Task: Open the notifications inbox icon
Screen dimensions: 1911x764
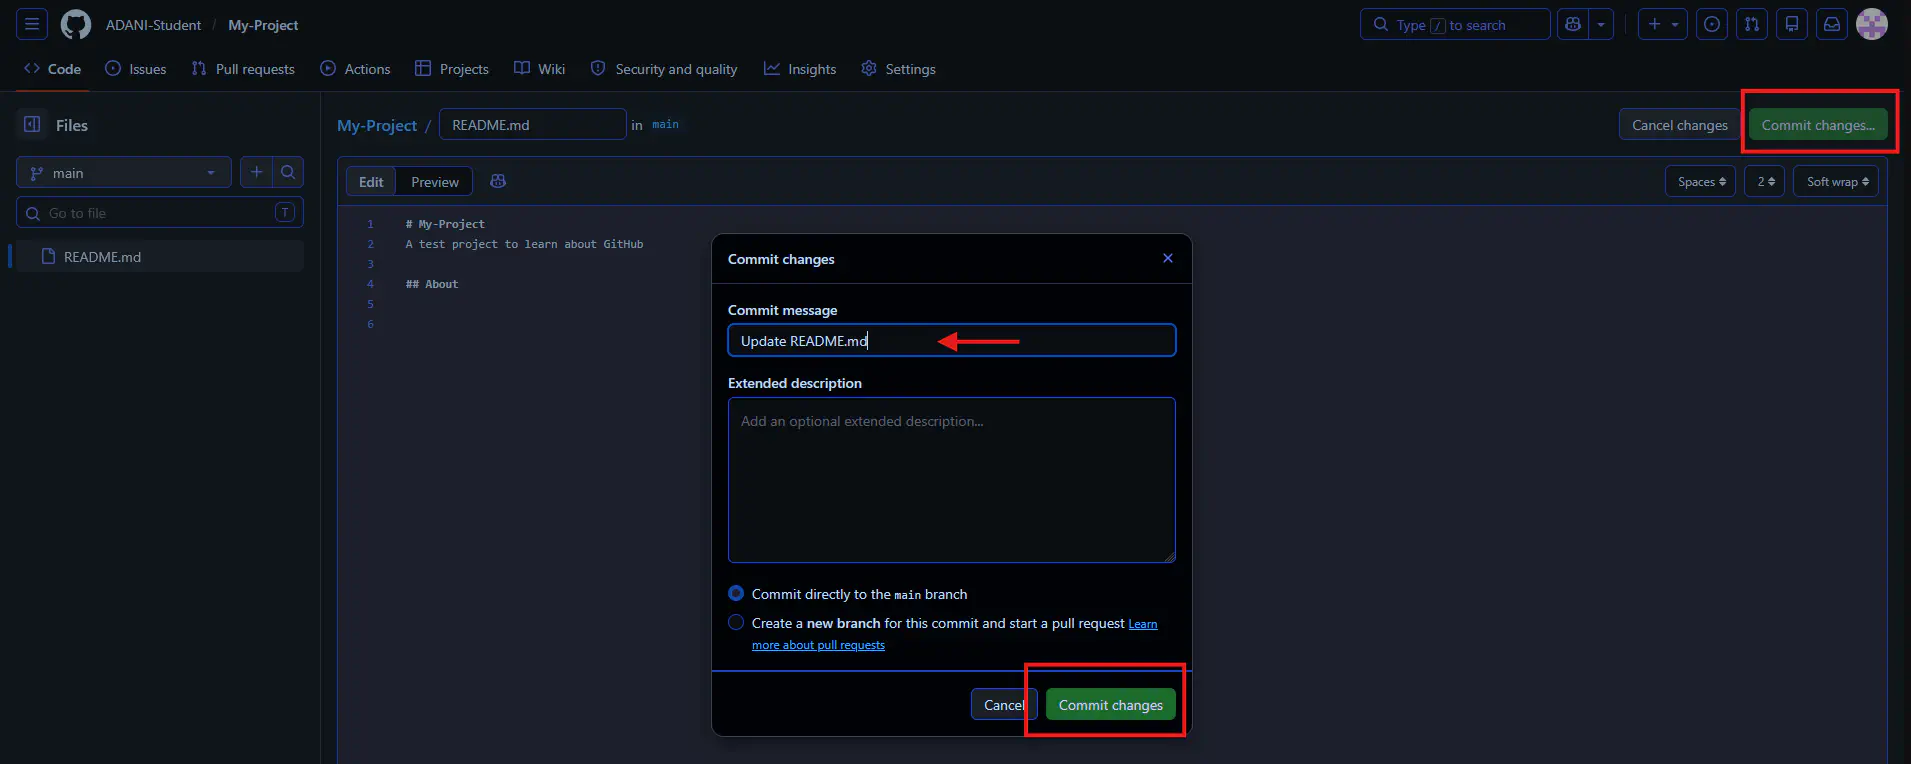Action: point(1832,24)
